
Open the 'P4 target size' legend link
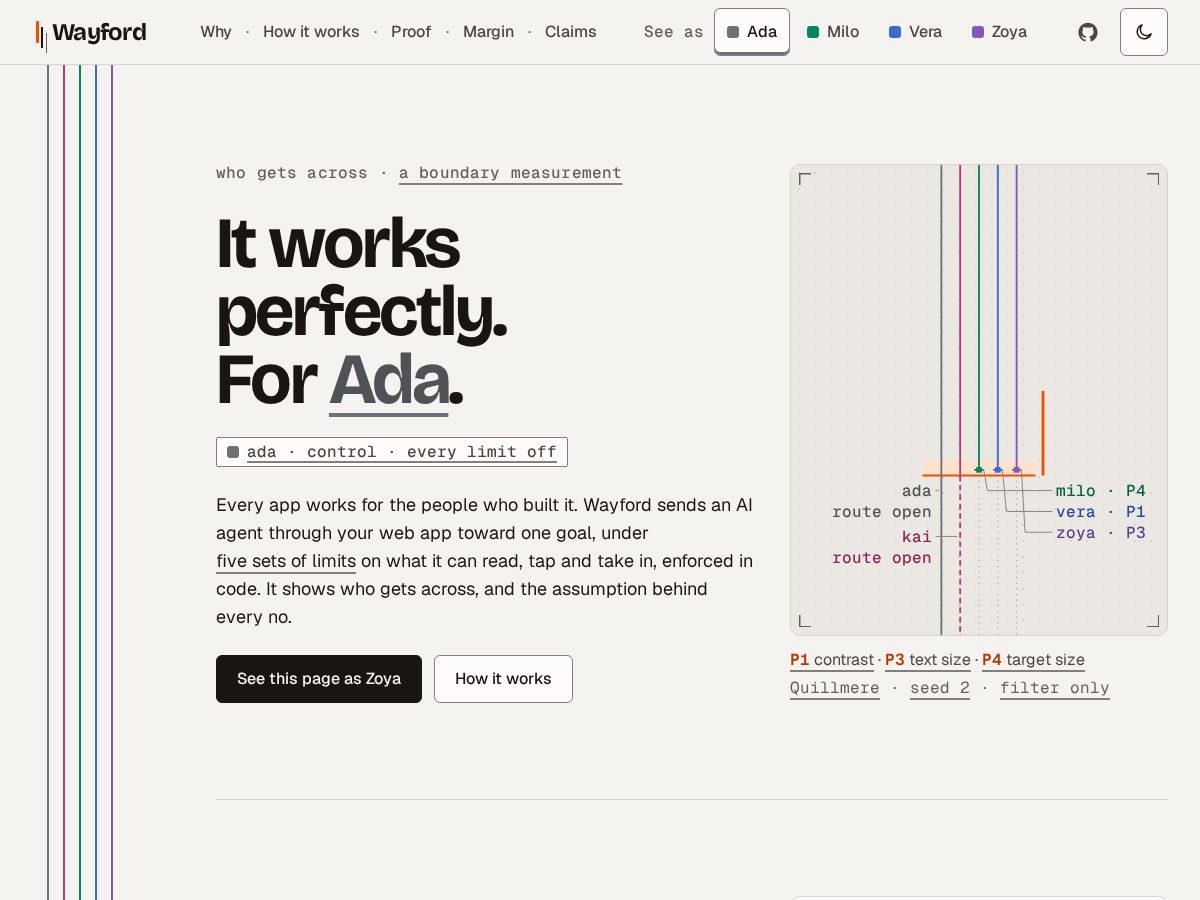[x=1033, y=660]
